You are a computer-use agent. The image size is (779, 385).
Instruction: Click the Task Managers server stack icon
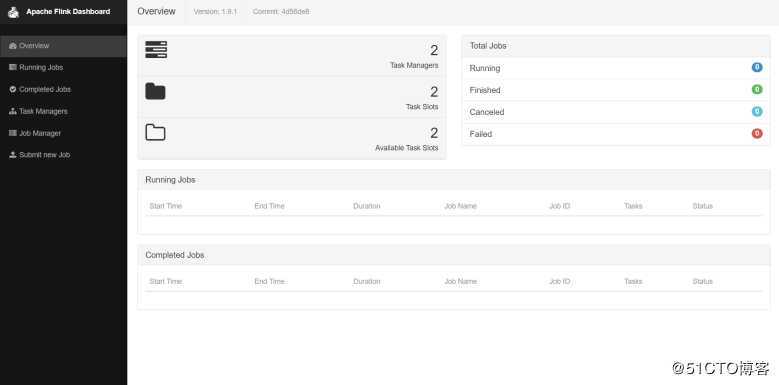[x=156, y=50]
